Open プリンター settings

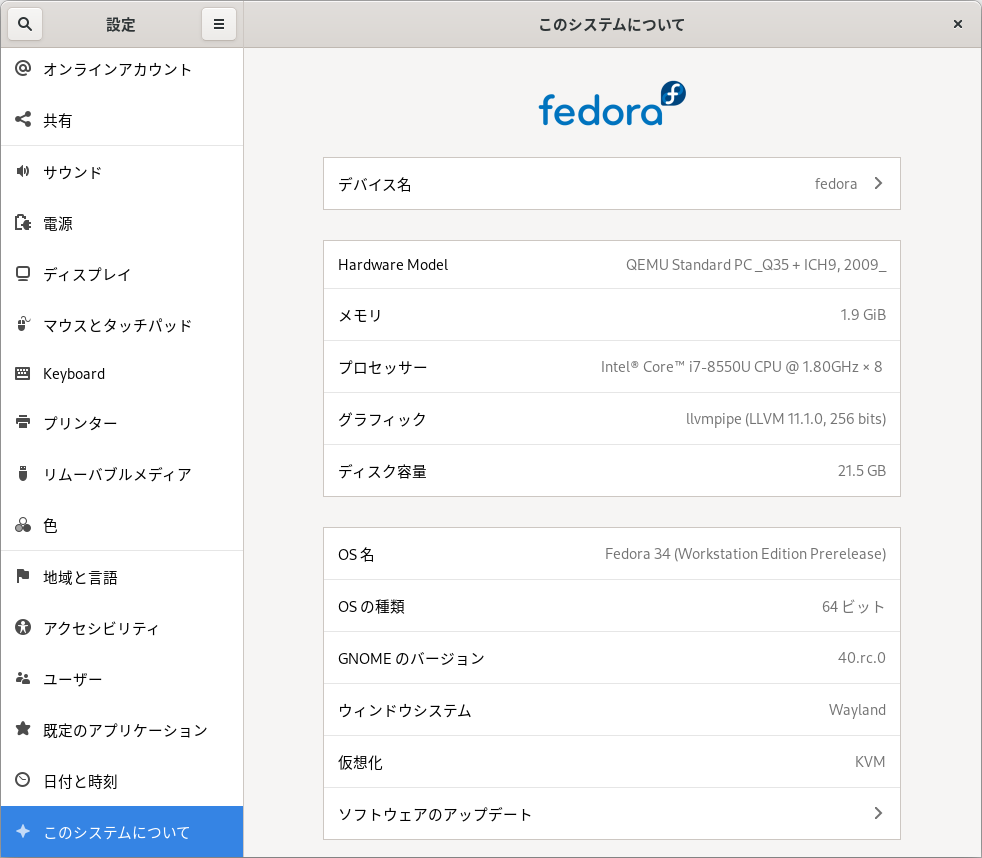point(122,423)
